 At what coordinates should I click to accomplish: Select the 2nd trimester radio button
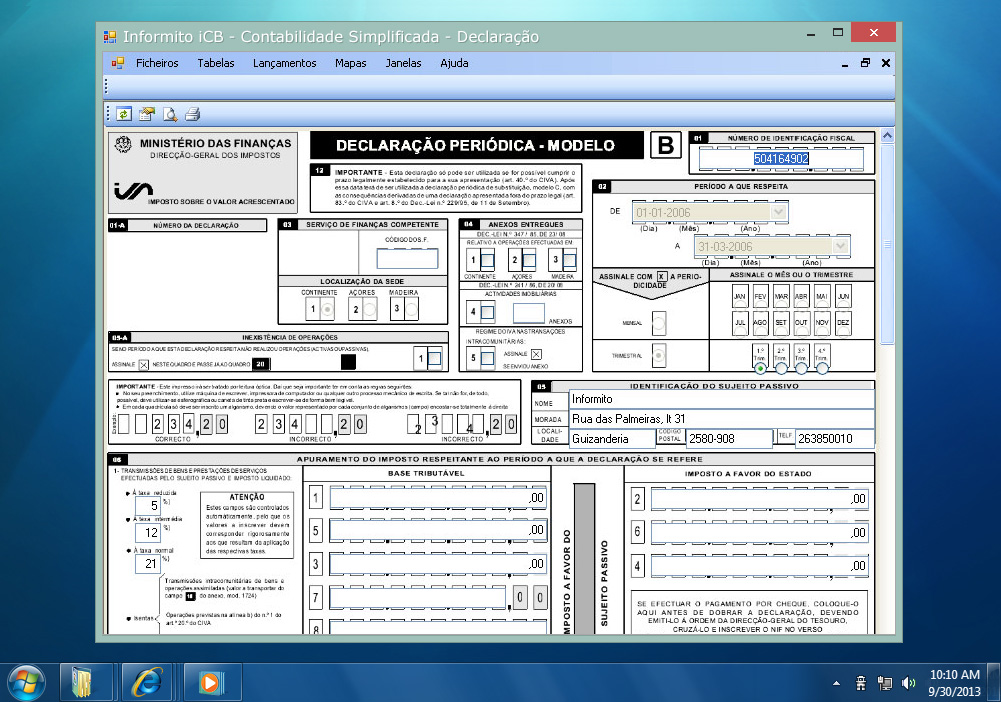(x=781, y=368)
